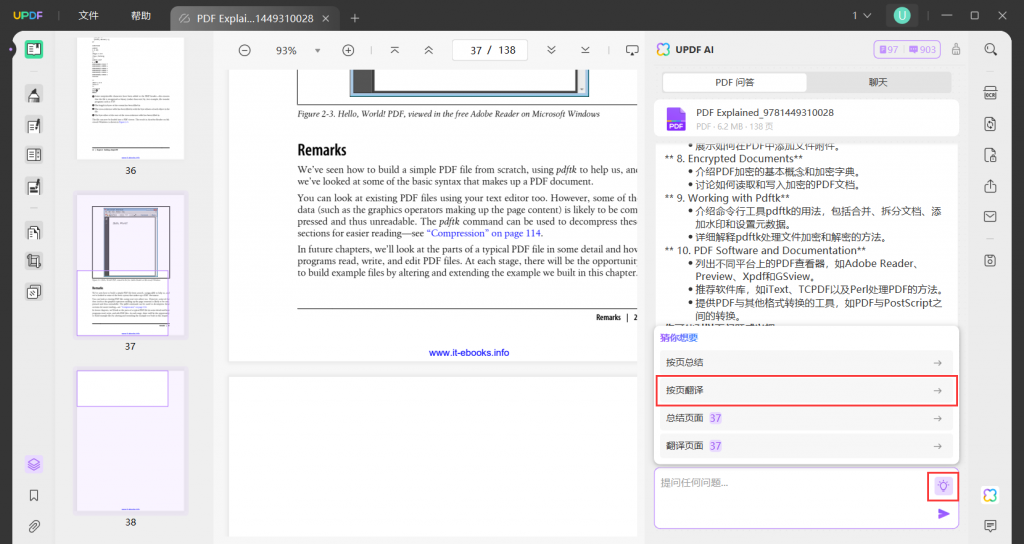The image size is (1024, 544).
Task: Run OCR text recognition
Action: (991, 93)
